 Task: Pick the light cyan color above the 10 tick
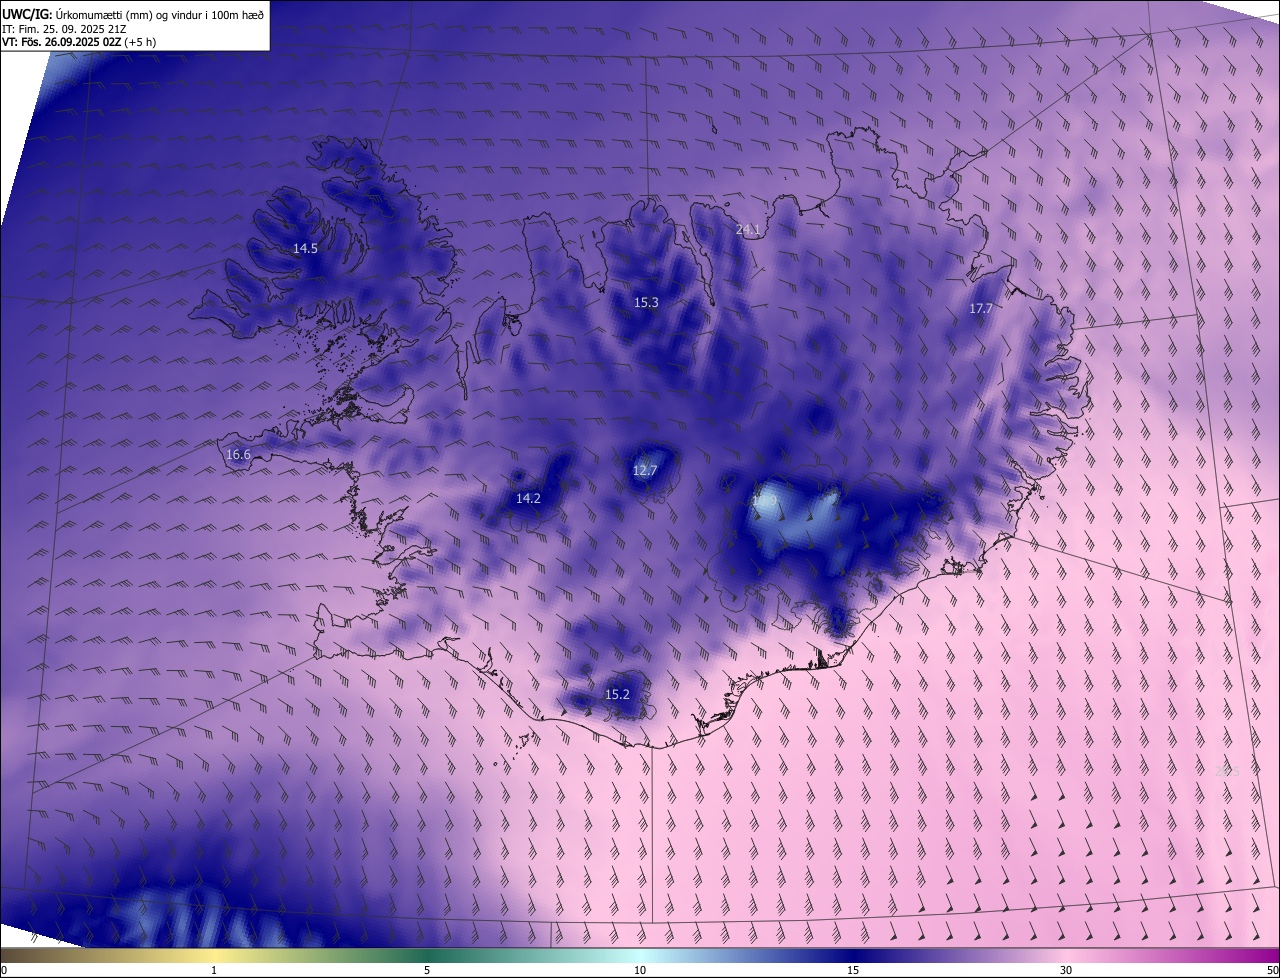point(640,955)
